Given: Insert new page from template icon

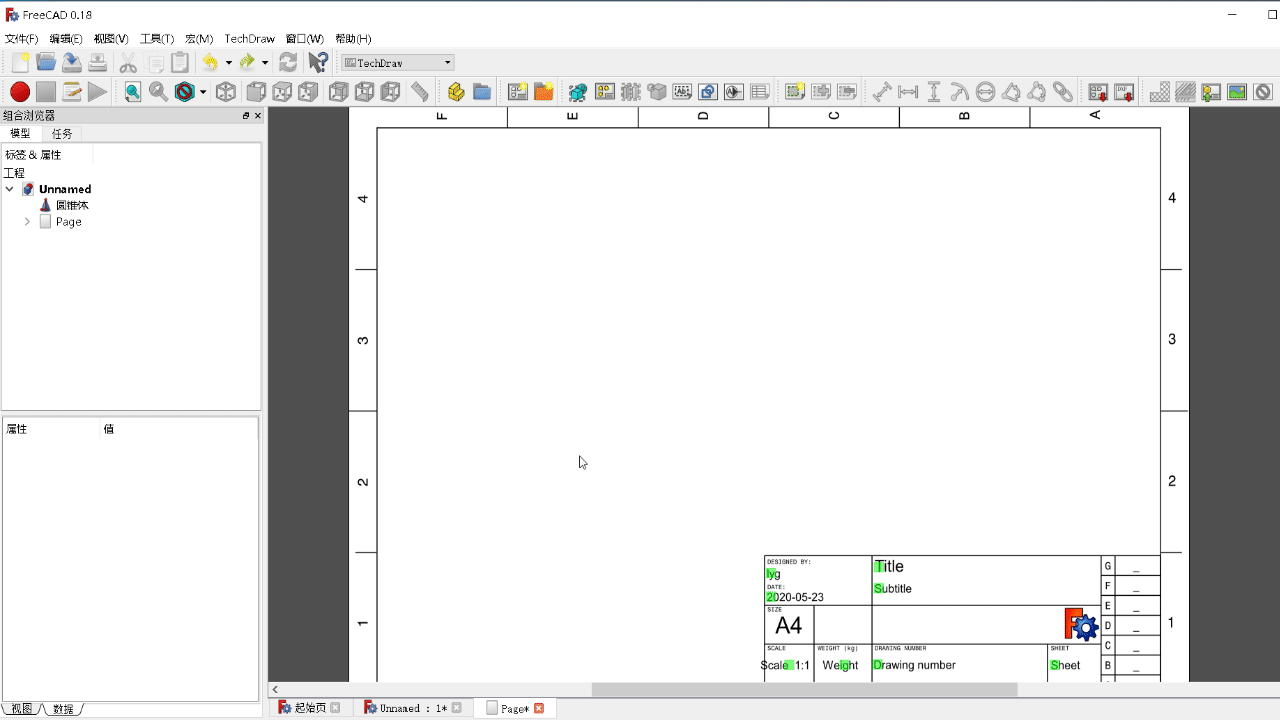Looking at the screenshot, I should tap(544, 92).
